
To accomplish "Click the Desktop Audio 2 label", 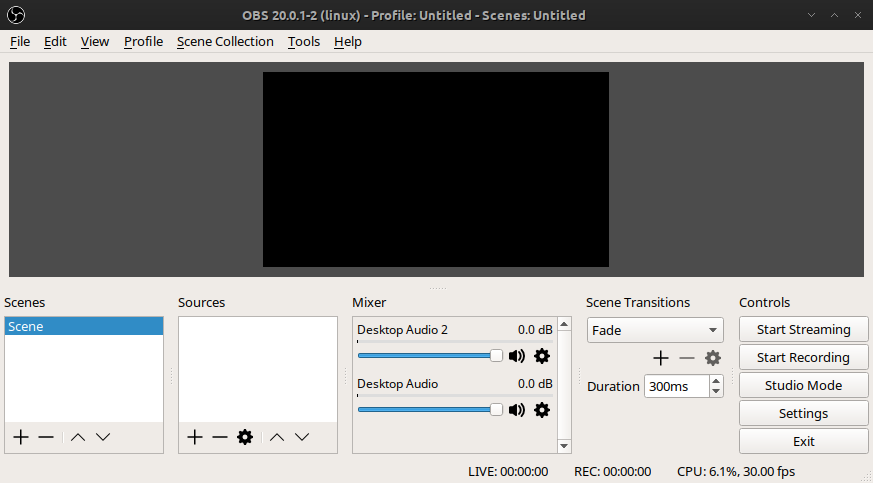I will [402, 330].
